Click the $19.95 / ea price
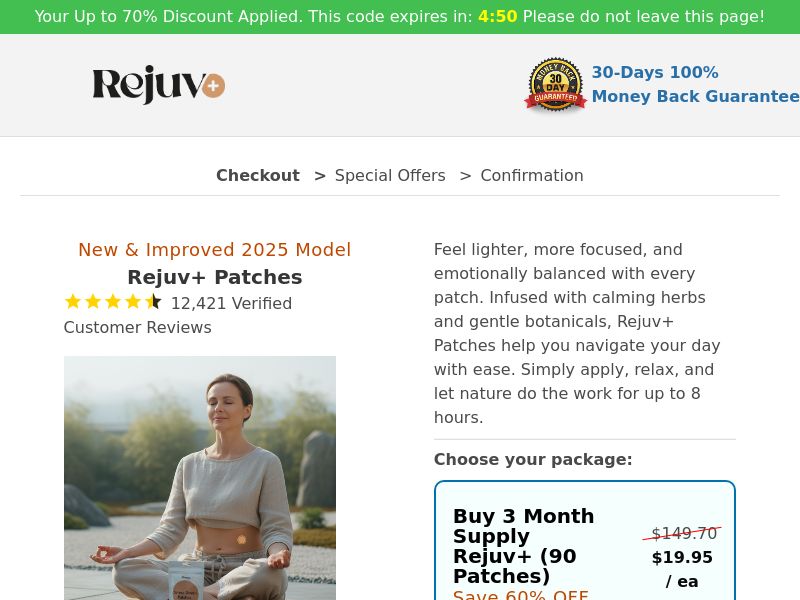 [x=682, y=569]
